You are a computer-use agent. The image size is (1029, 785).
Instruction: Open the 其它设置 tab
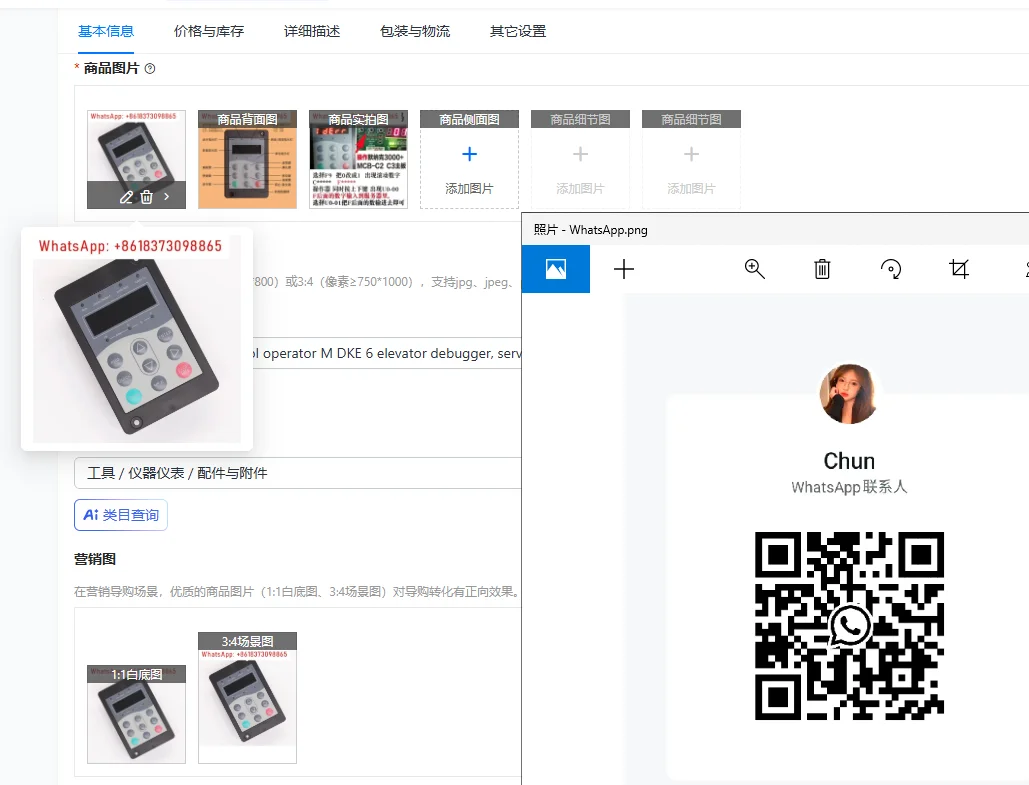tap(518, 31)
